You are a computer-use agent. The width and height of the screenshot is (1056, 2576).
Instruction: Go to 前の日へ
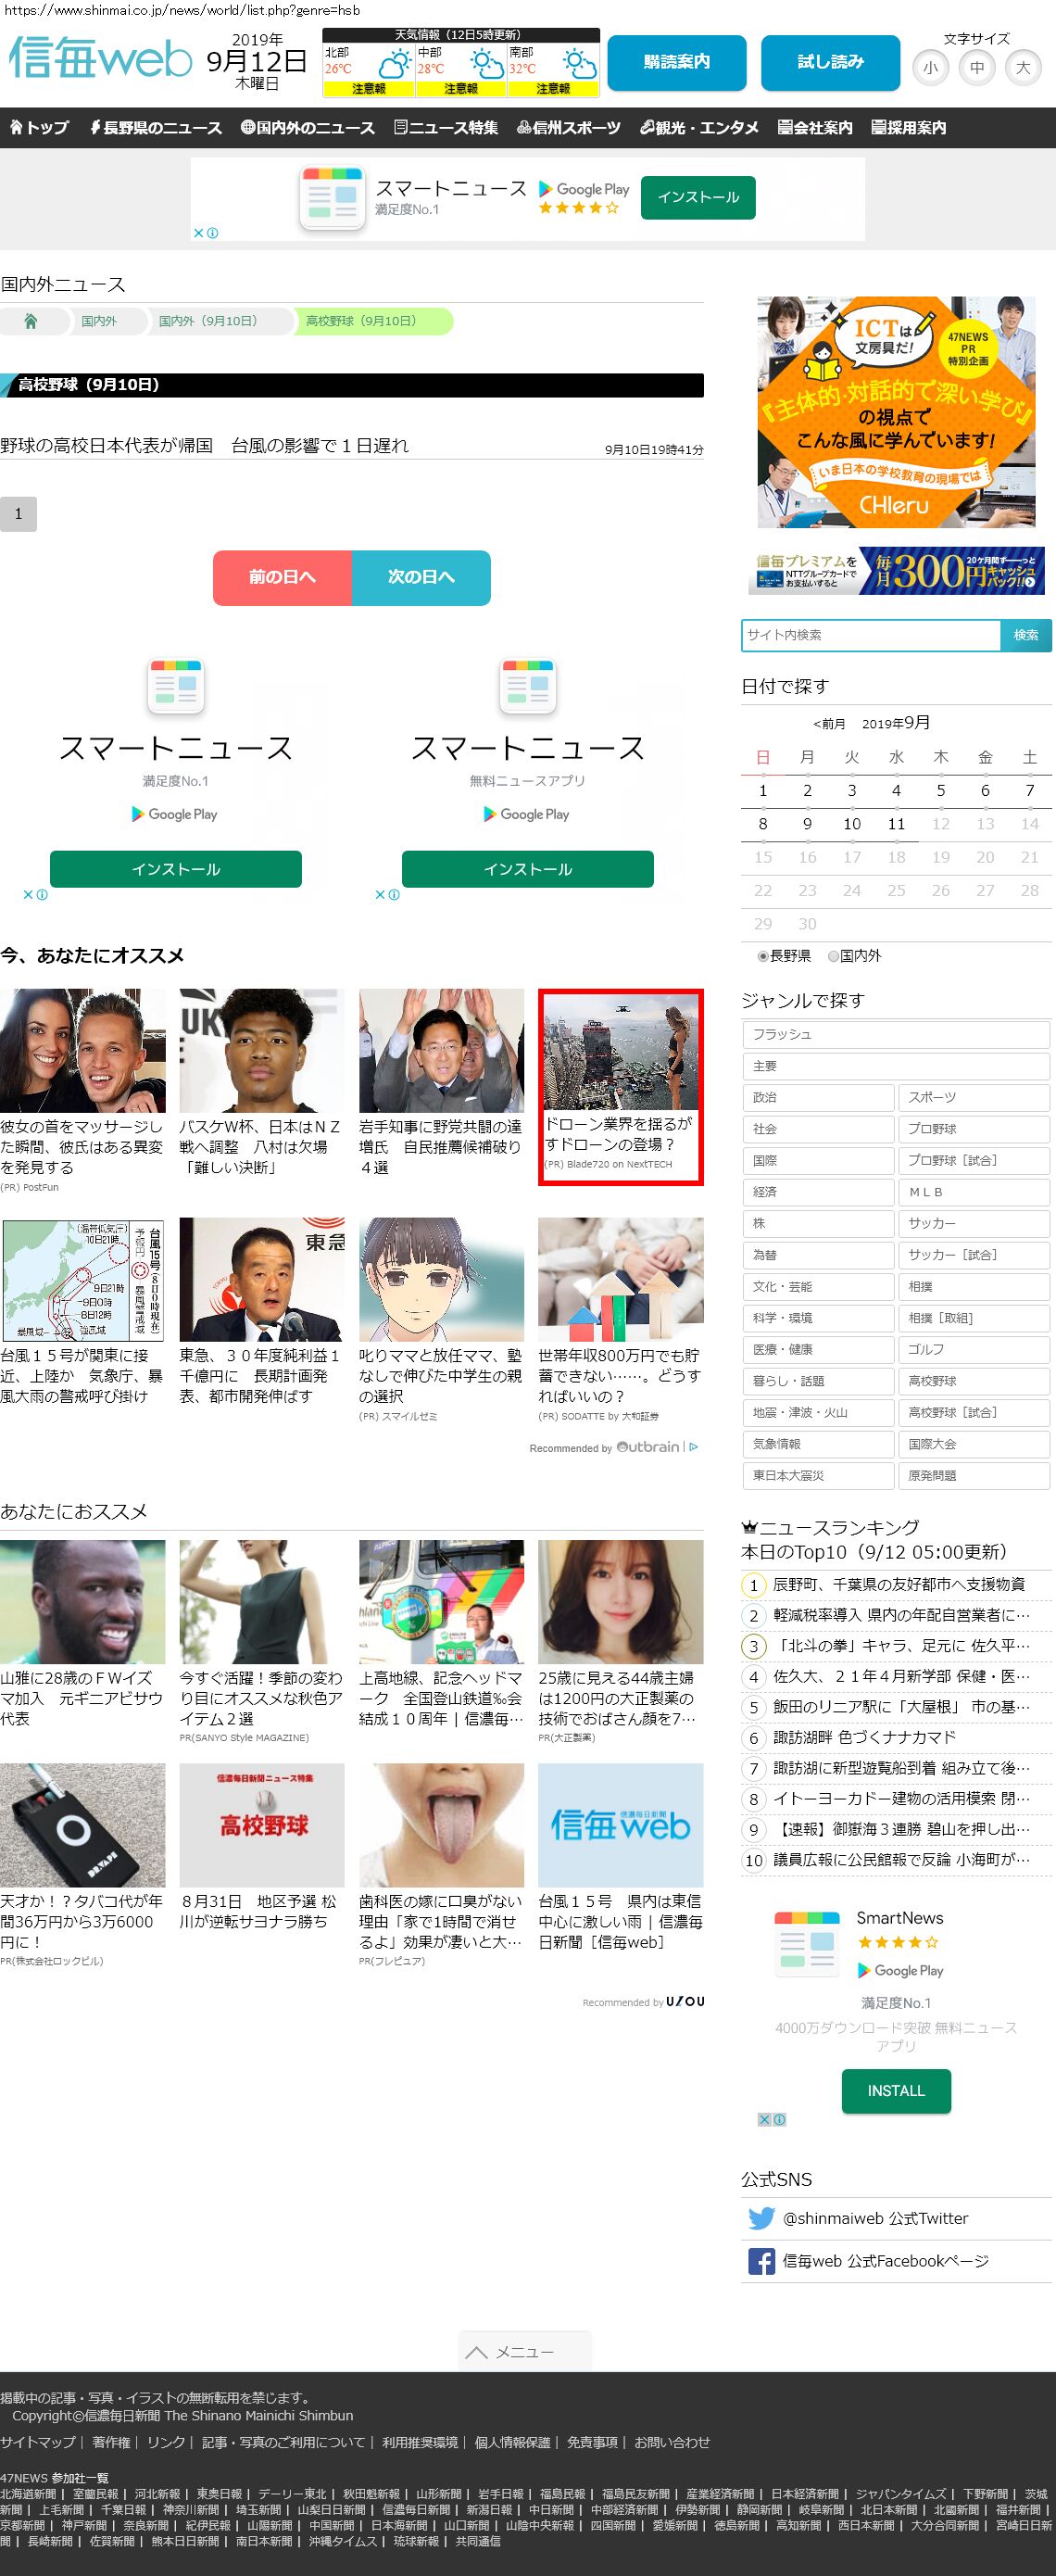point(282,577)
